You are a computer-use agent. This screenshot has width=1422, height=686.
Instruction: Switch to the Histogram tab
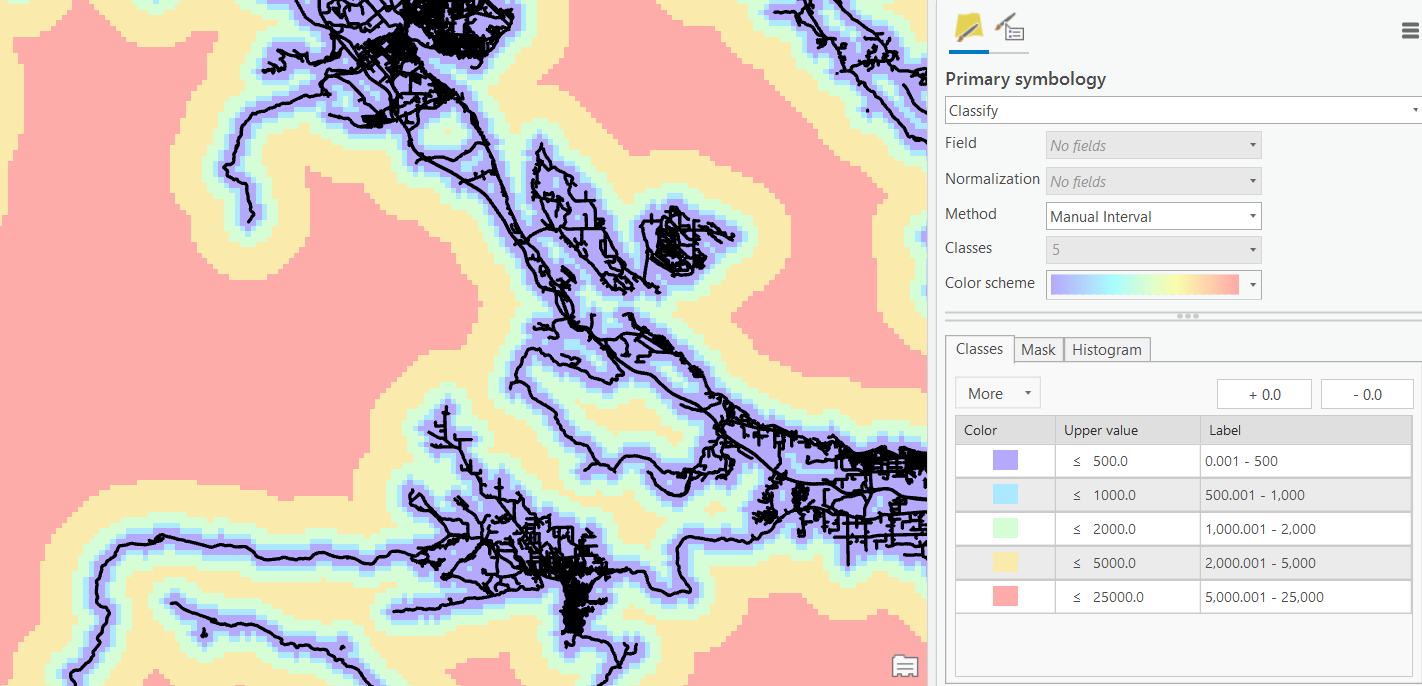1106,349
